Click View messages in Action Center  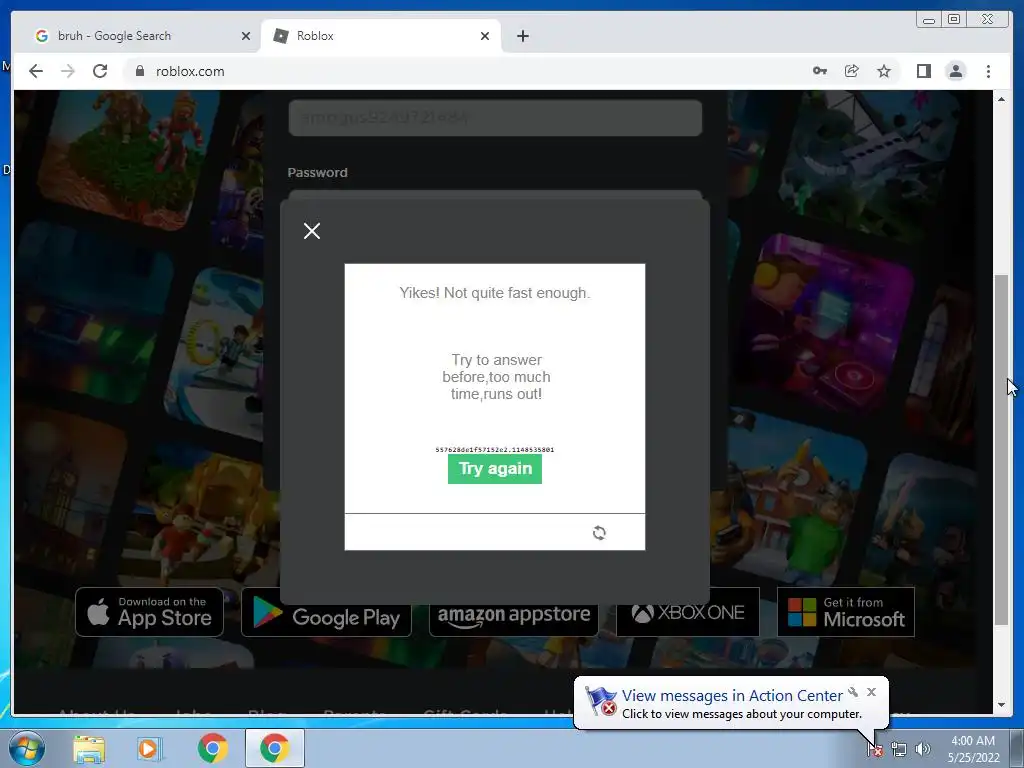click(732, 696)
